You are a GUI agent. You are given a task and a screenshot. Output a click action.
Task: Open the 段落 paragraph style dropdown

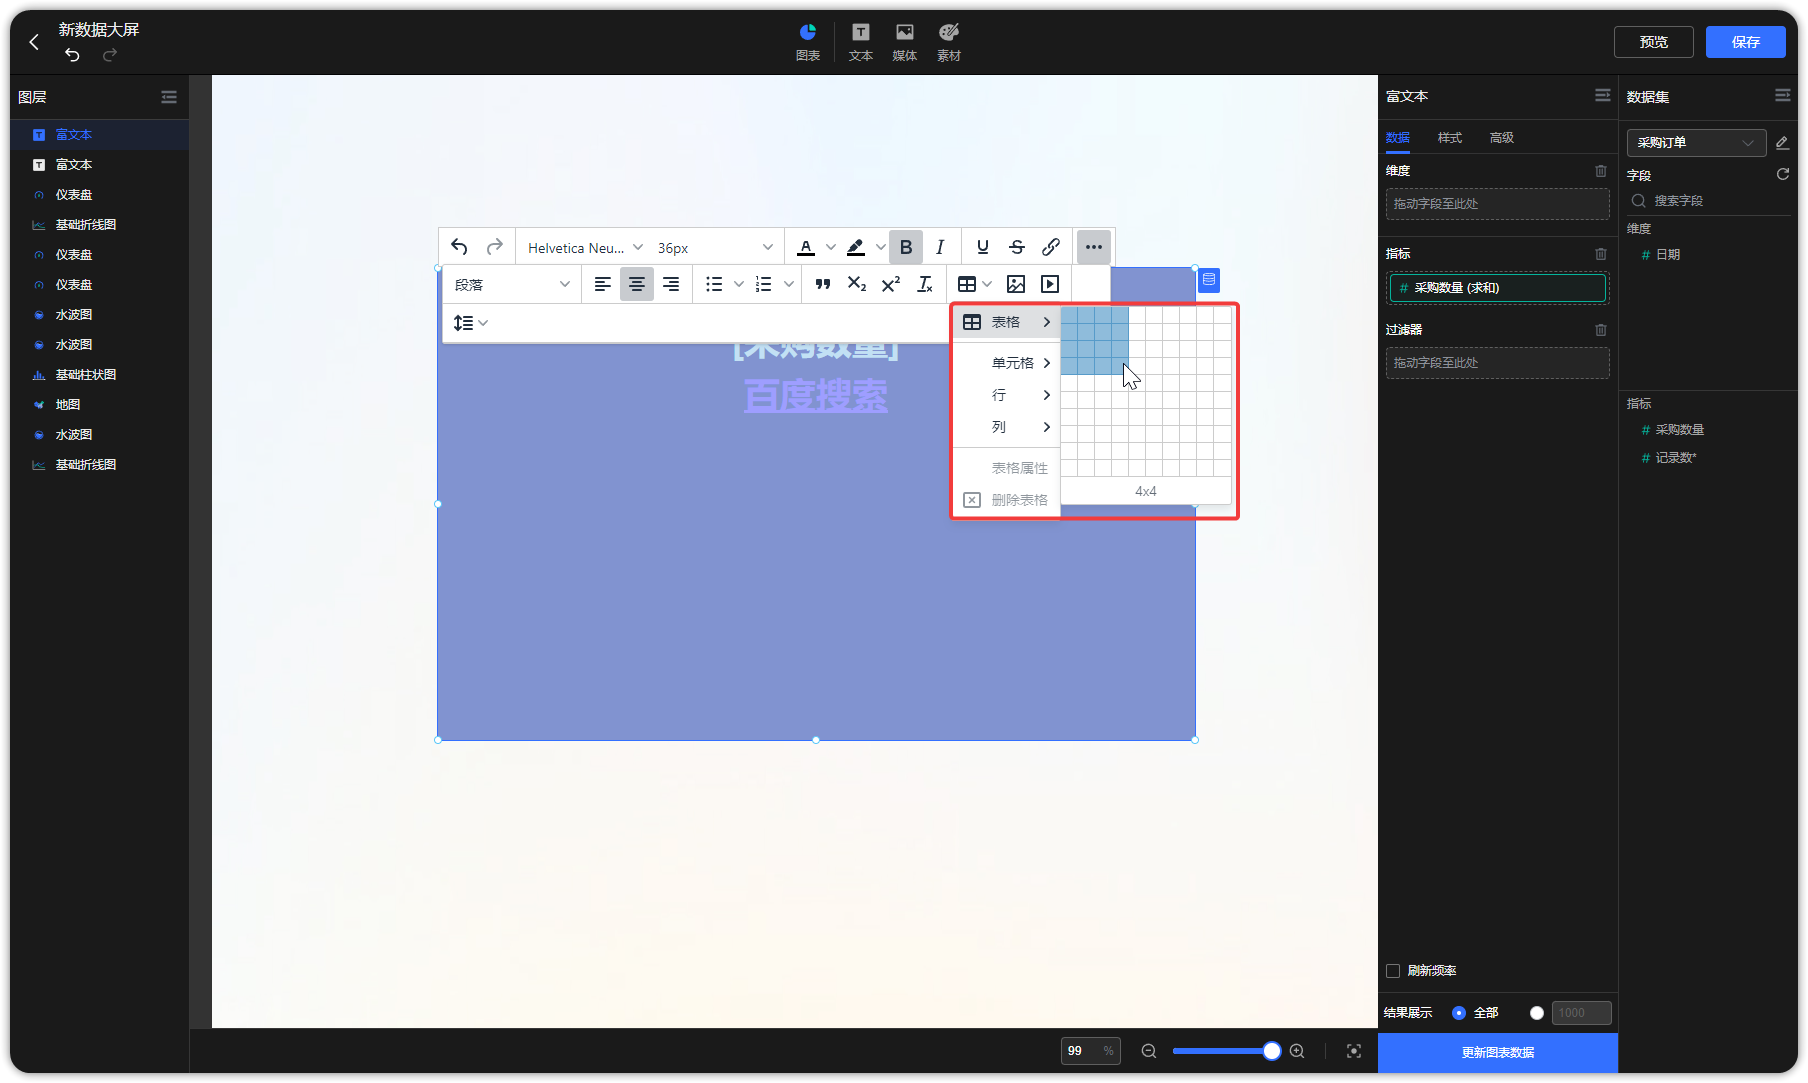tap(511, 284)
